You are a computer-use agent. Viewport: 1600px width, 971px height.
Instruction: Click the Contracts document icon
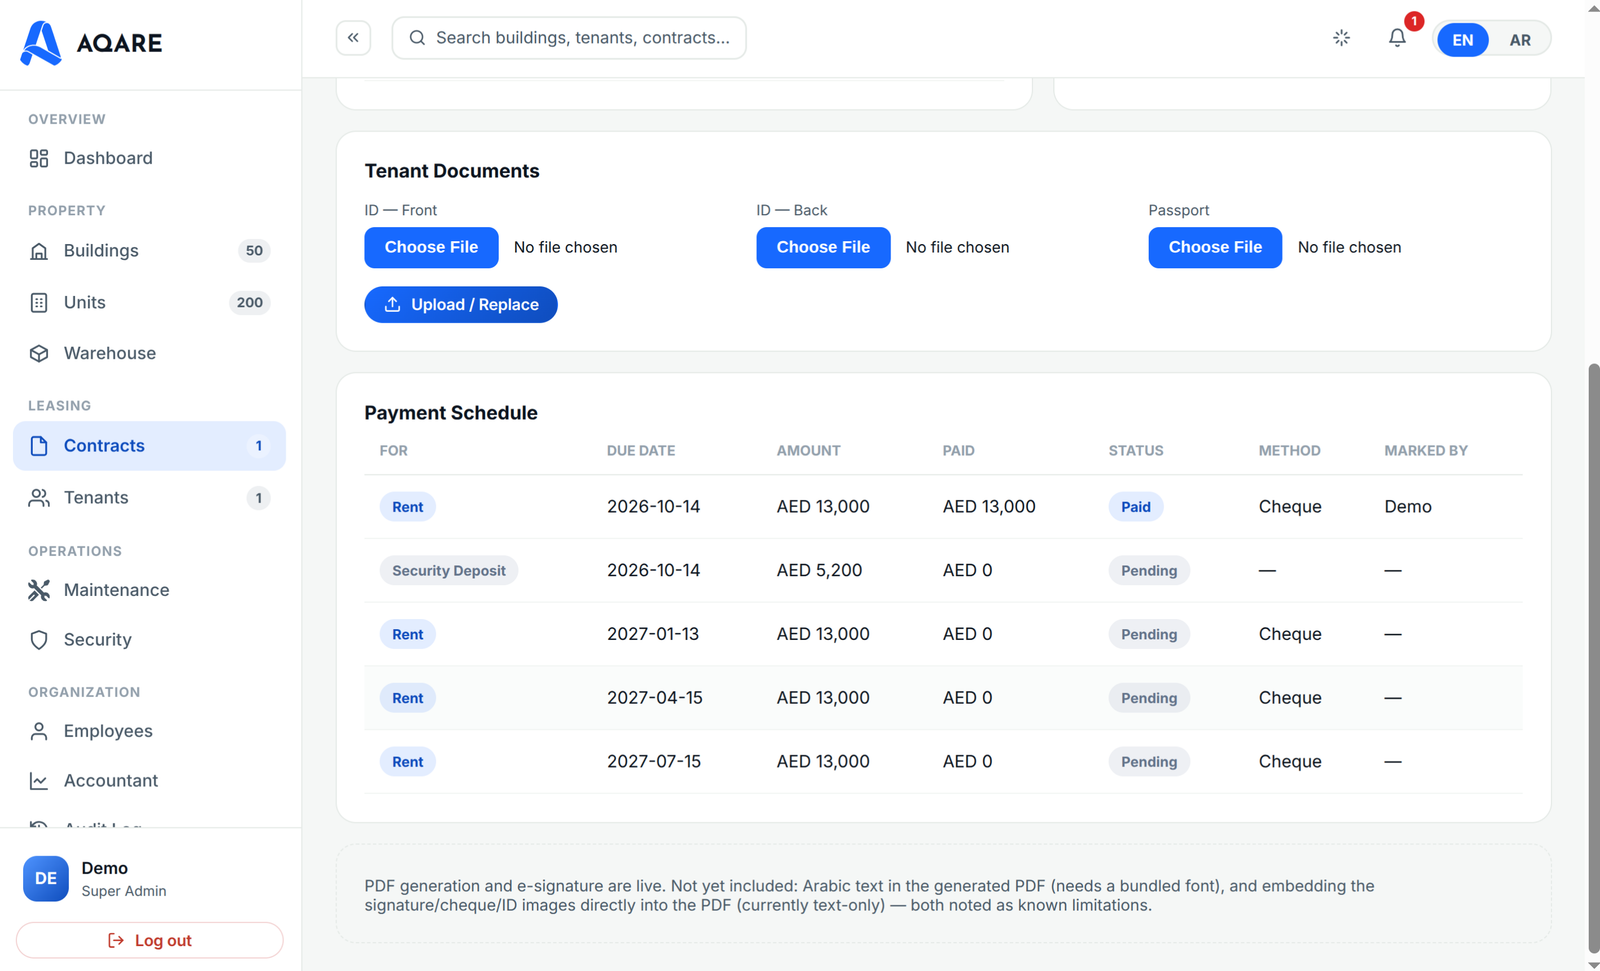[x=39, y=446]
